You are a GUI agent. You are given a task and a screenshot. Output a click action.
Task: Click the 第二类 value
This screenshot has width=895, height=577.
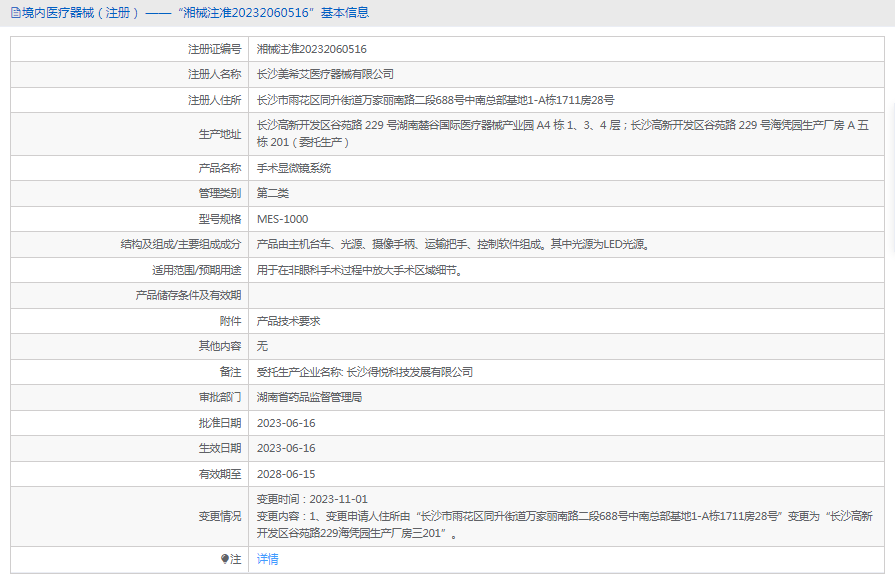[273, 193]
